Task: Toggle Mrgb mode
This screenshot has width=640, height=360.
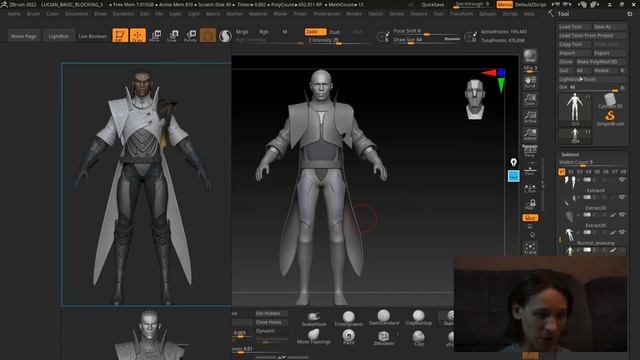Action: pyautogui.click(x=242, y=31)
